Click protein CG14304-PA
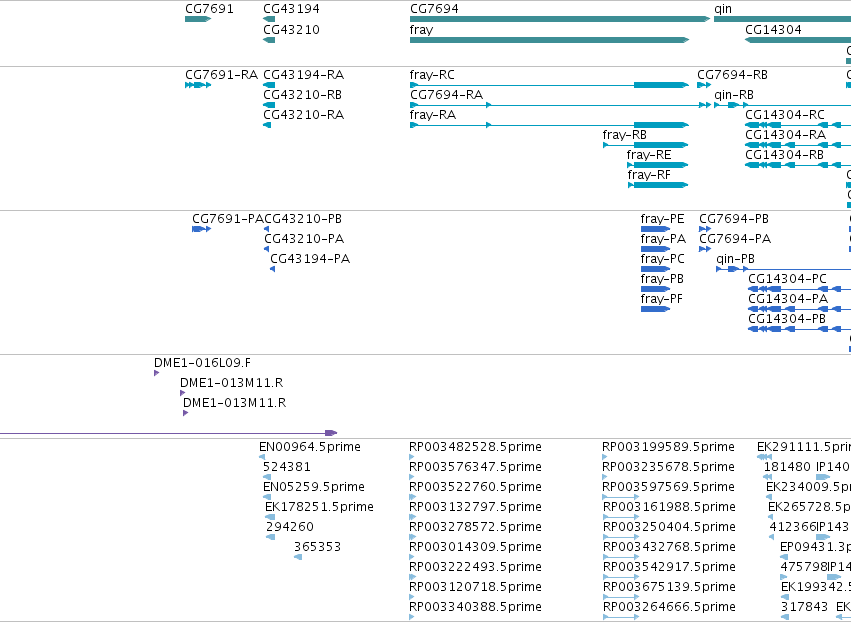The image size is (851, 622). [789, 300]
